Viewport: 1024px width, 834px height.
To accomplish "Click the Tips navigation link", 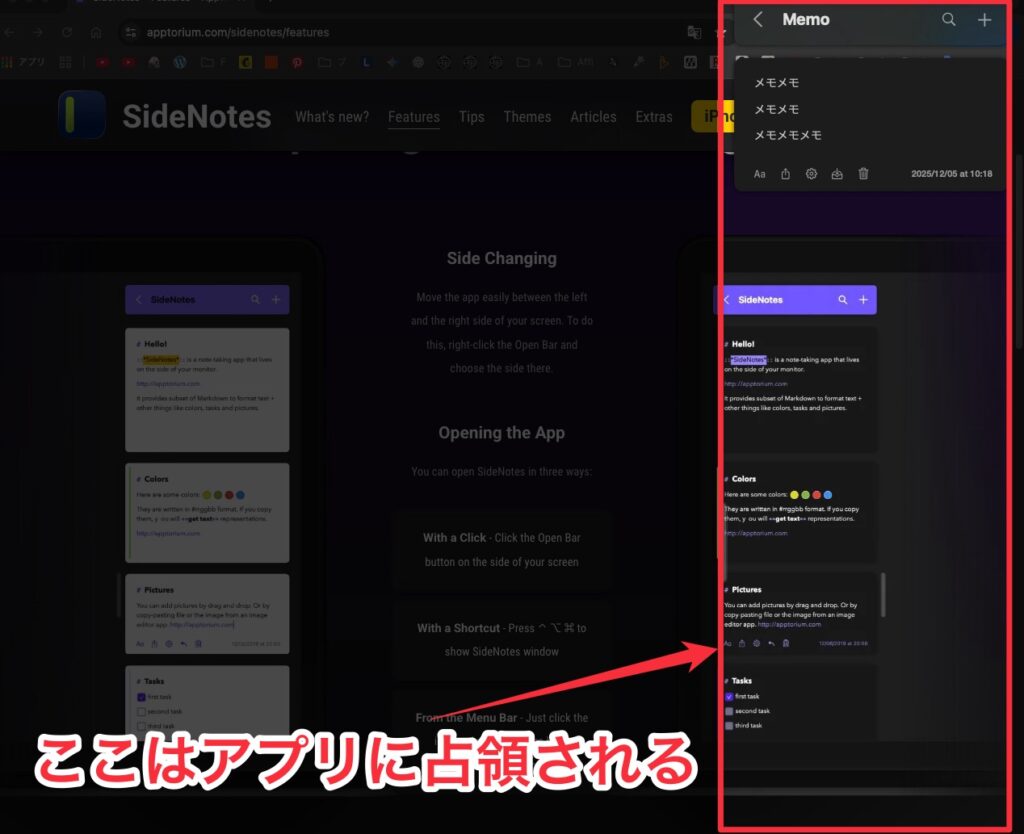I will coord(471,117).
